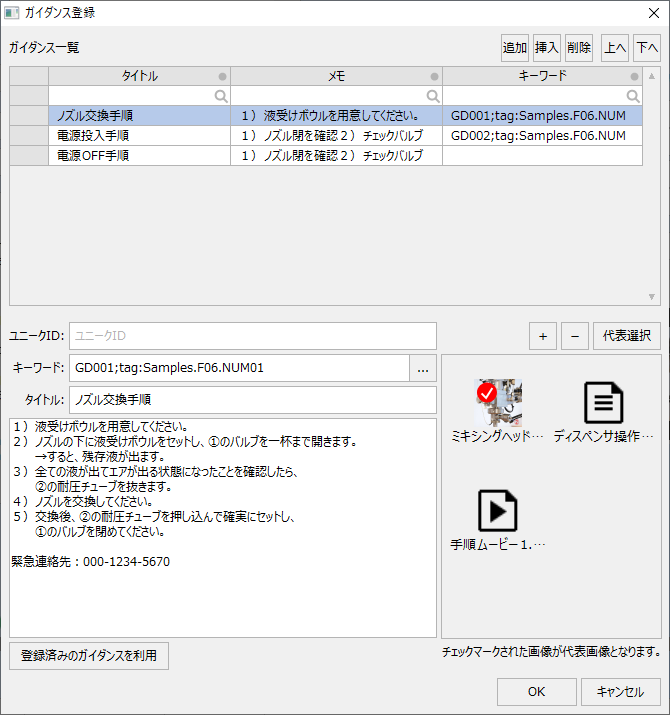Click the red checkmark on the image
Image resolution: width=670 pixels, height=715 pixels.
click(x=487, y=393)
